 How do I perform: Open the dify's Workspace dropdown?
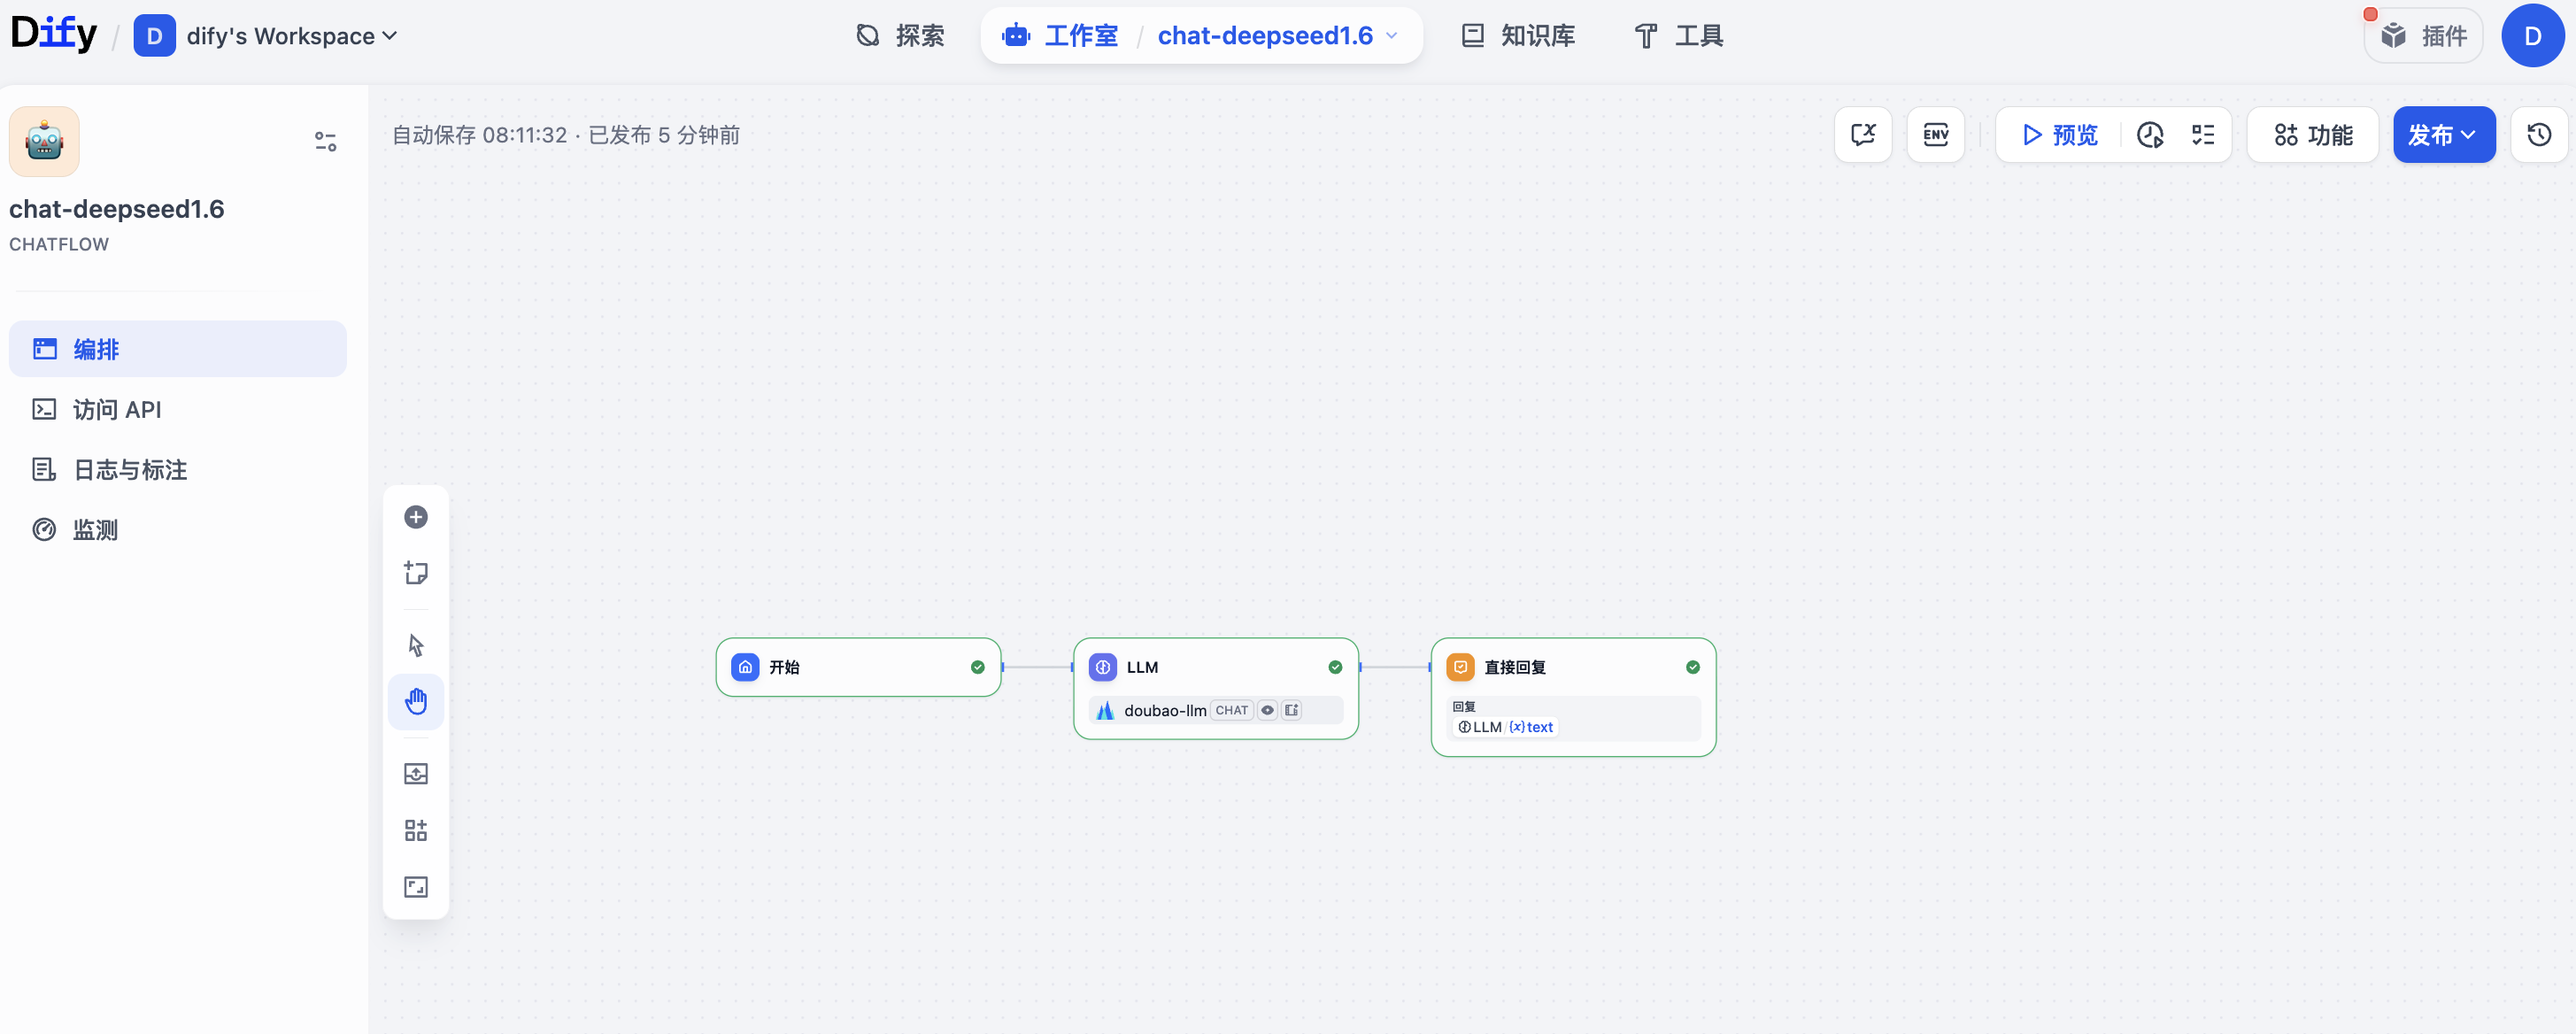(x=291, y=36)
